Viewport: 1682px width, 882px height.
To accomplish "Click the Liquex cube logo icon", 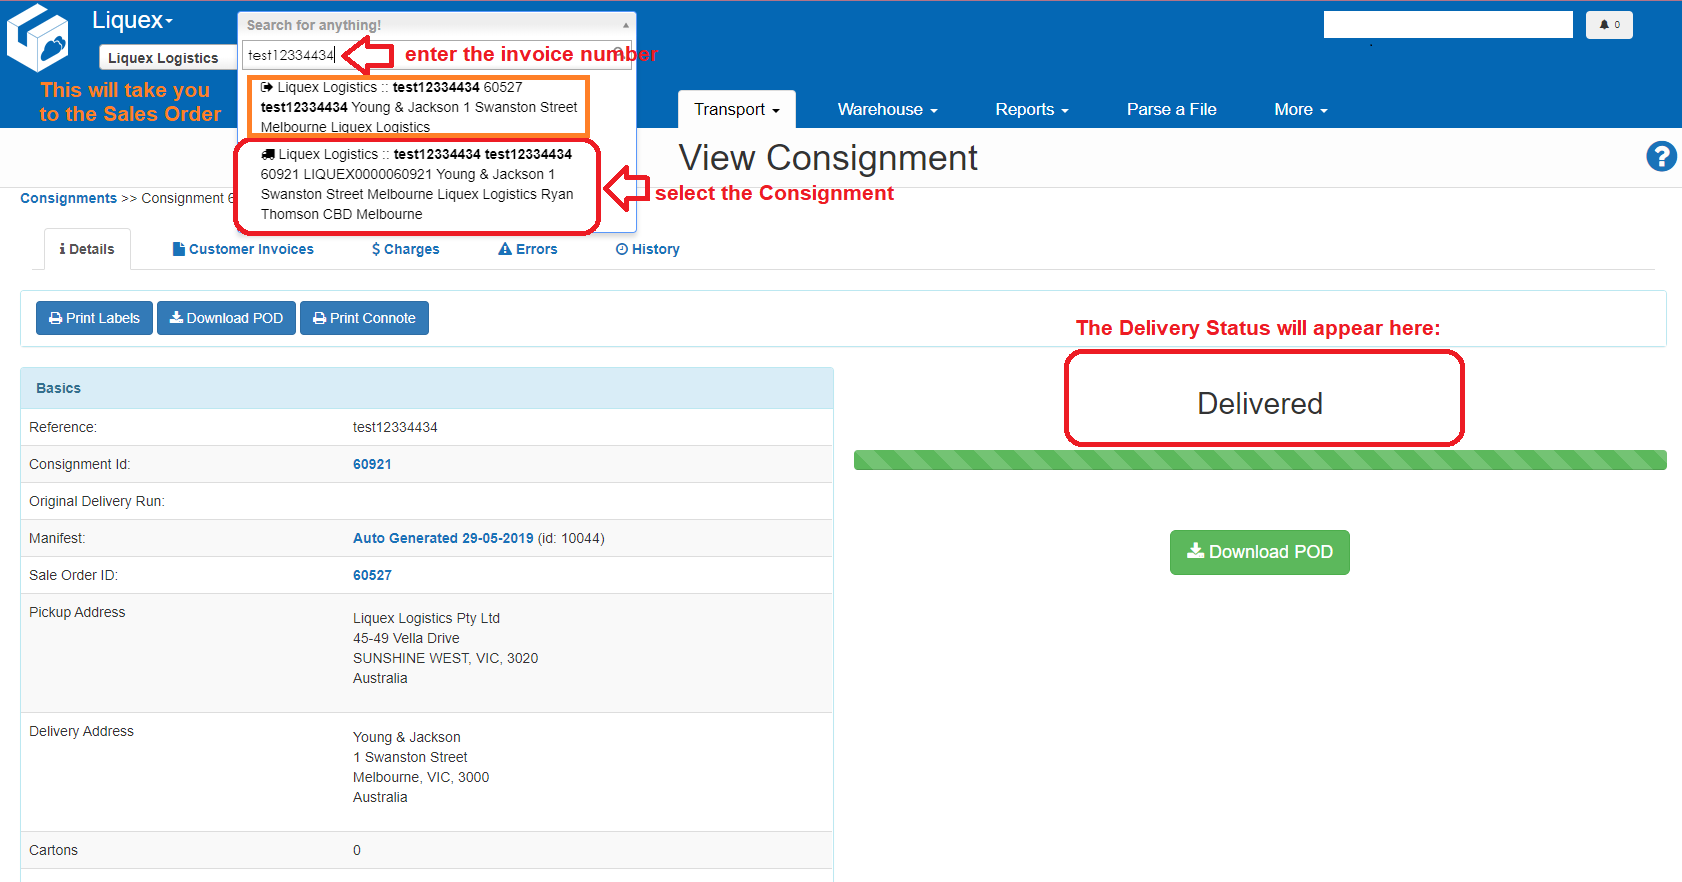I will coord(38,38).
